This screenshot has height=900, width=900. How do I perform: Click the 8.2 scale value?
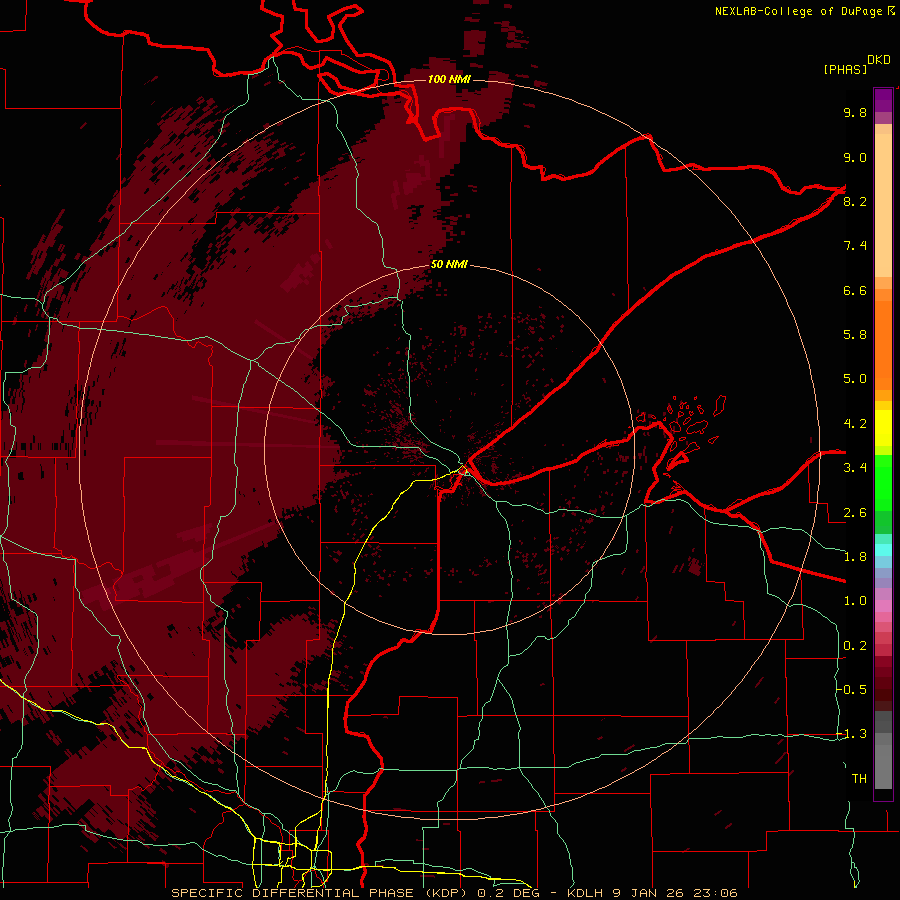(x=855, y=201)
